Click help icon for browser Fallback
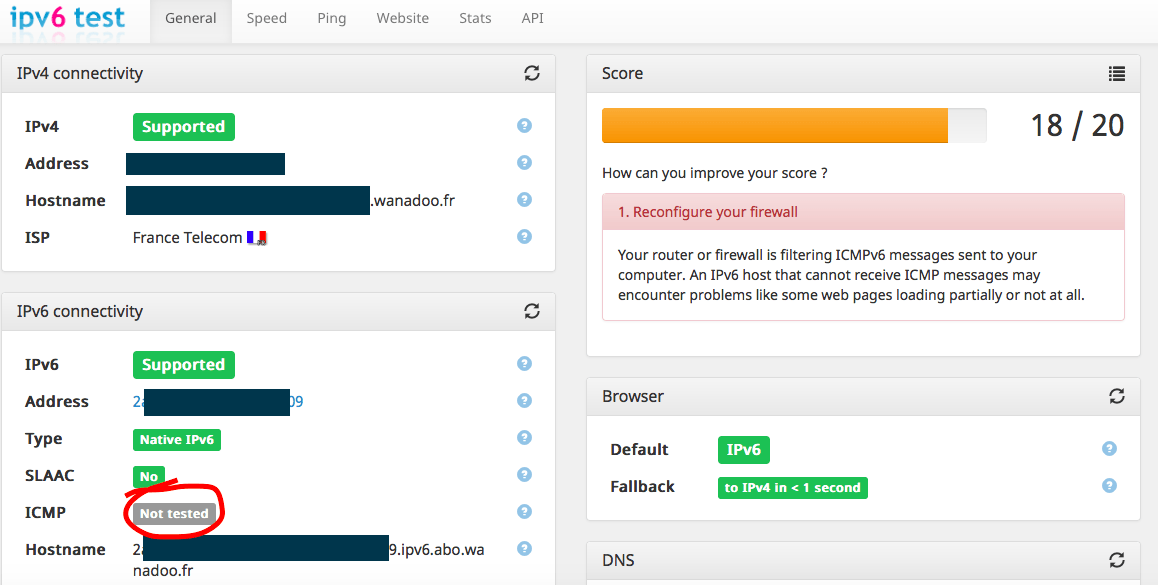This screenshot has height=585, width=1158. [x=1109, y=486]
